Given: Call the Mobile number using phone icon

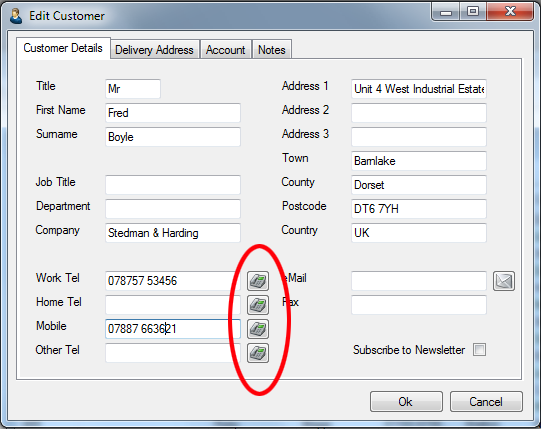Looking at the screenshot, I should [x=258, y=329].
